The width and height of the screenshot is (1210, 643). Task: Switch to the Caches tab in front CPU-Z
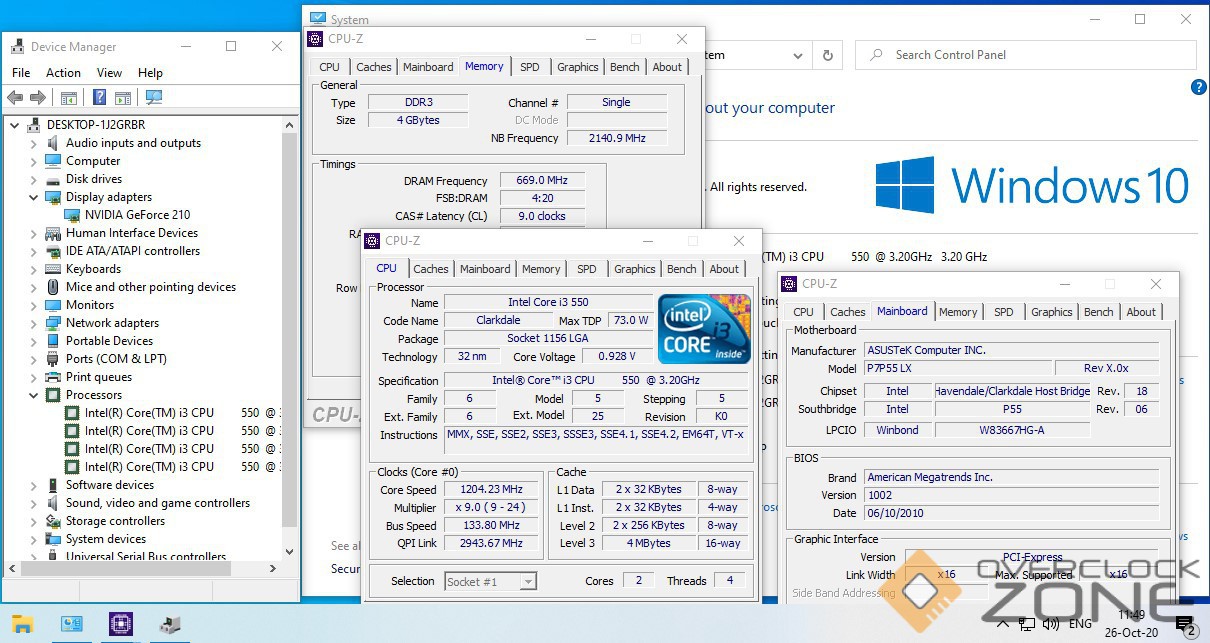coord(431,269)
